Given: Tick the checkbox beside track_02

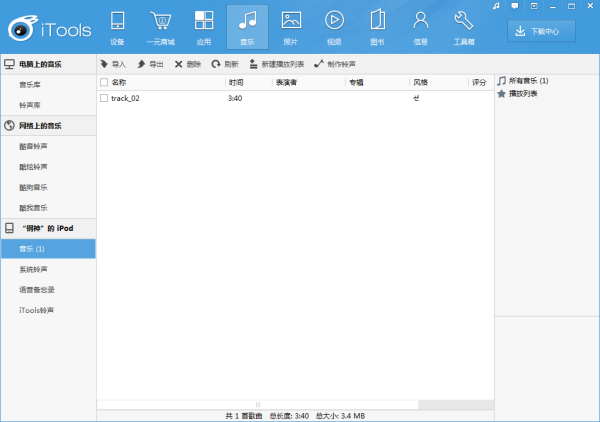Looking at the screenshot, I should 104,98.
